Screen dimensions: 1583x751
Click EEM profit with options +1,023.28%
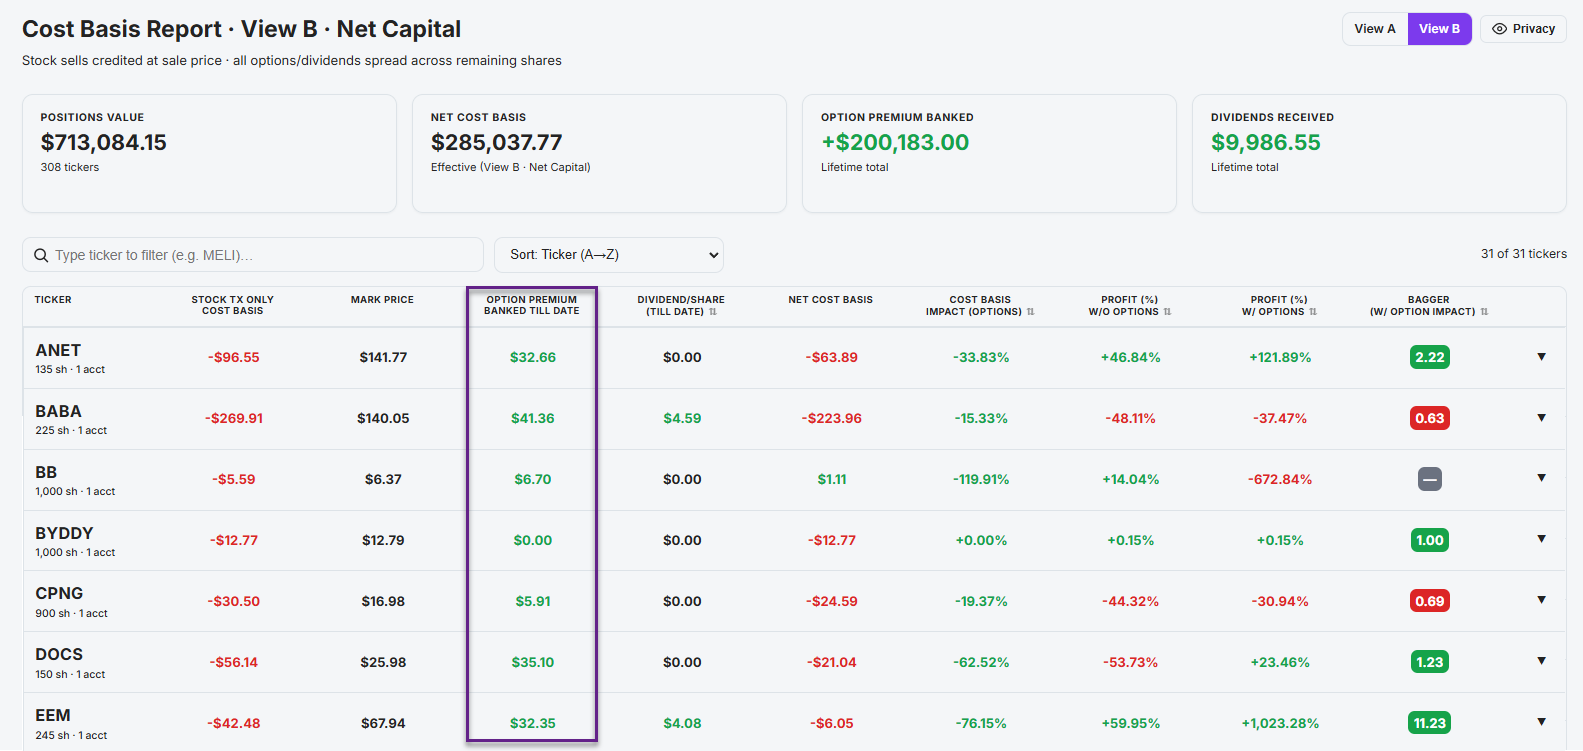[x=1280, y=723]
